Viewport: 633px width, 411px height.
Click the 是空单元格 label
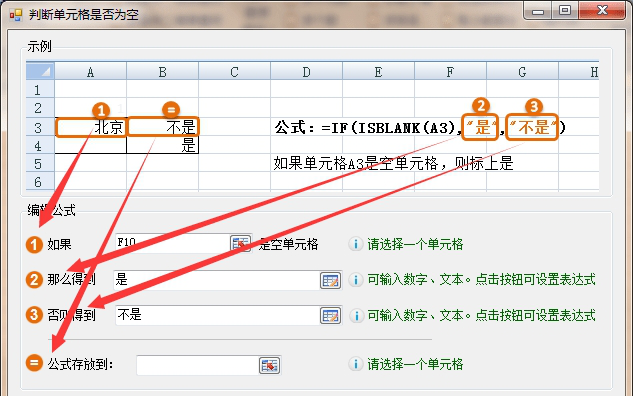click(288, 244)
